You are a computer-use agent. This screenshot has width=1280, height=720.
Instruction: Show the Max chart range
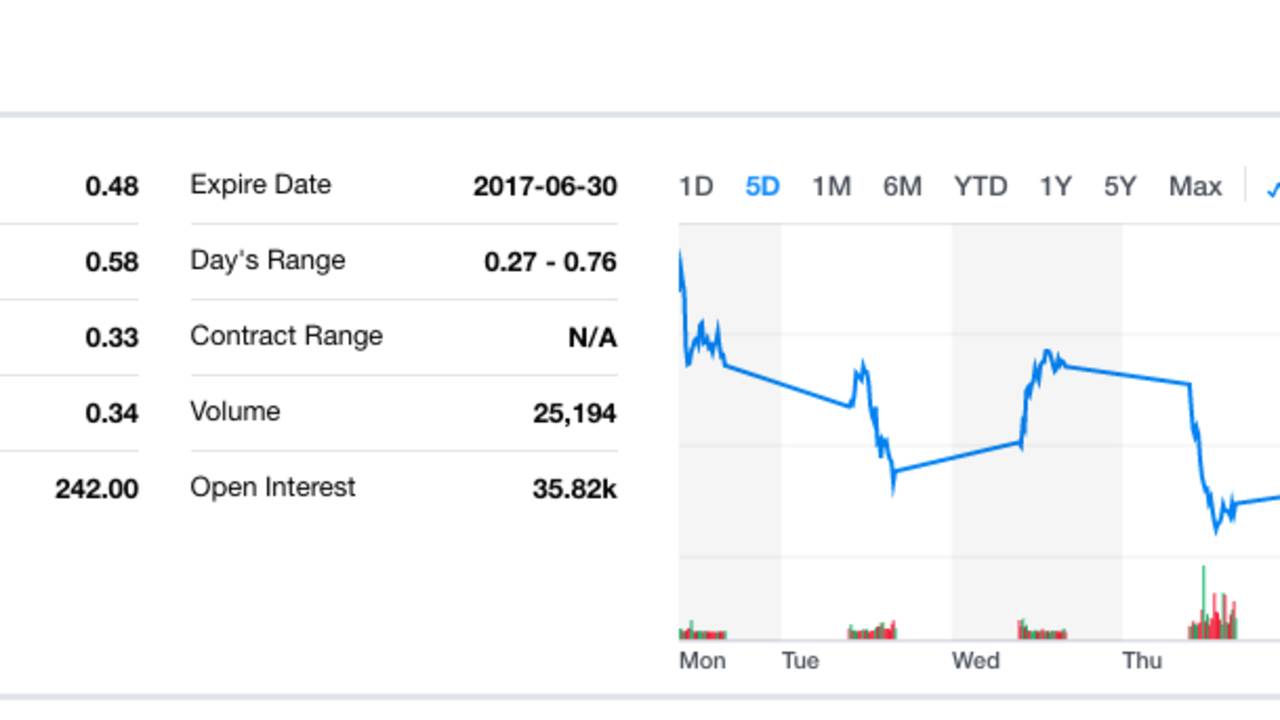(1195, 187)
